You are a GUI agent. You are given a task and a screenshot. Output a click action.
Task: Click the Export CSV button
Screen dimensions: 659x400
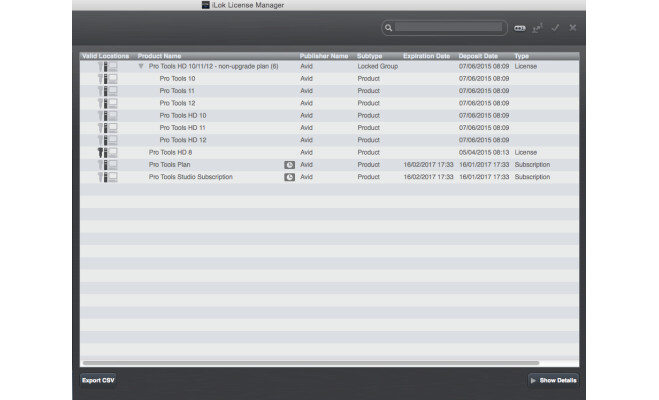click(98, 380)
